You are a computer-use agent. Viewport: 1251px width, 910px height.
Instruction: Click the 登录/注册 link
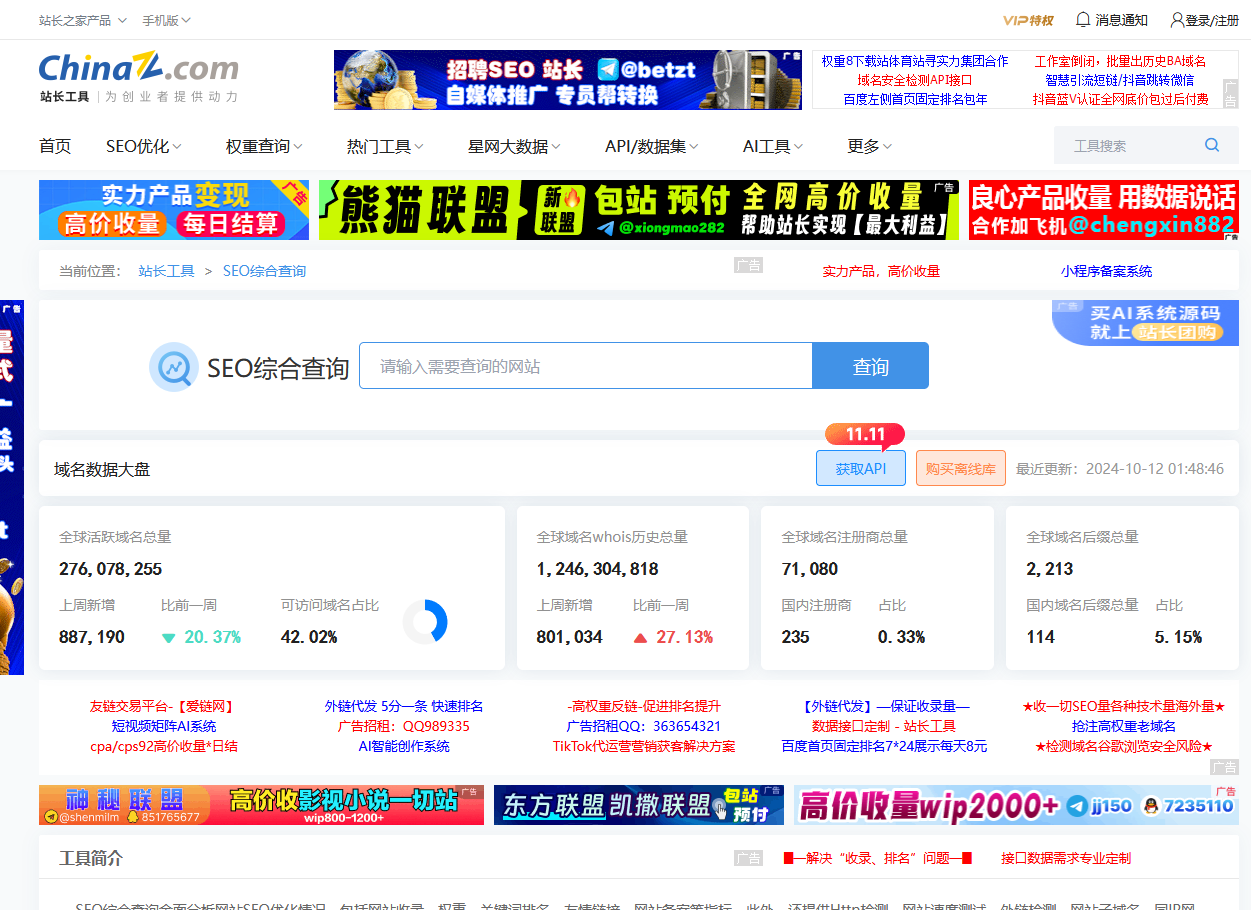tap(1211, 20)
